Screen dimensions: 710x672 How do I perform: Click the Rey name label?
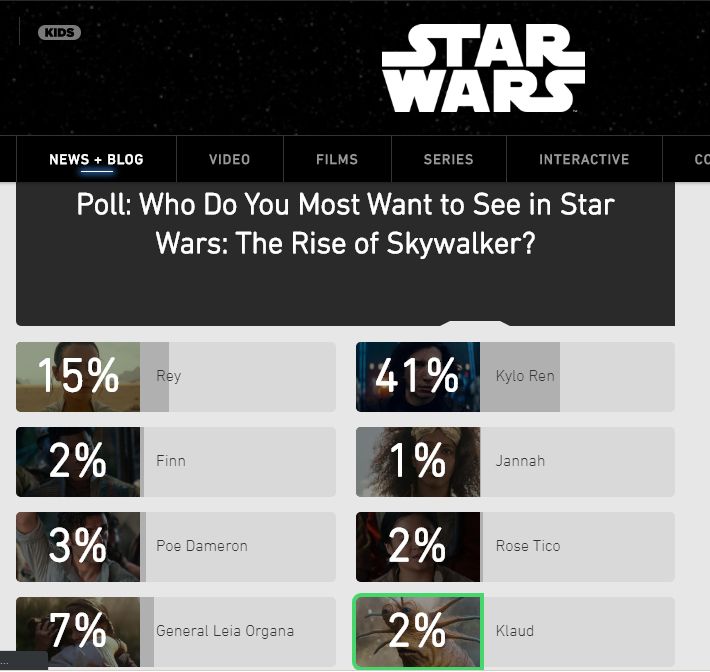(x=169, y=377)
